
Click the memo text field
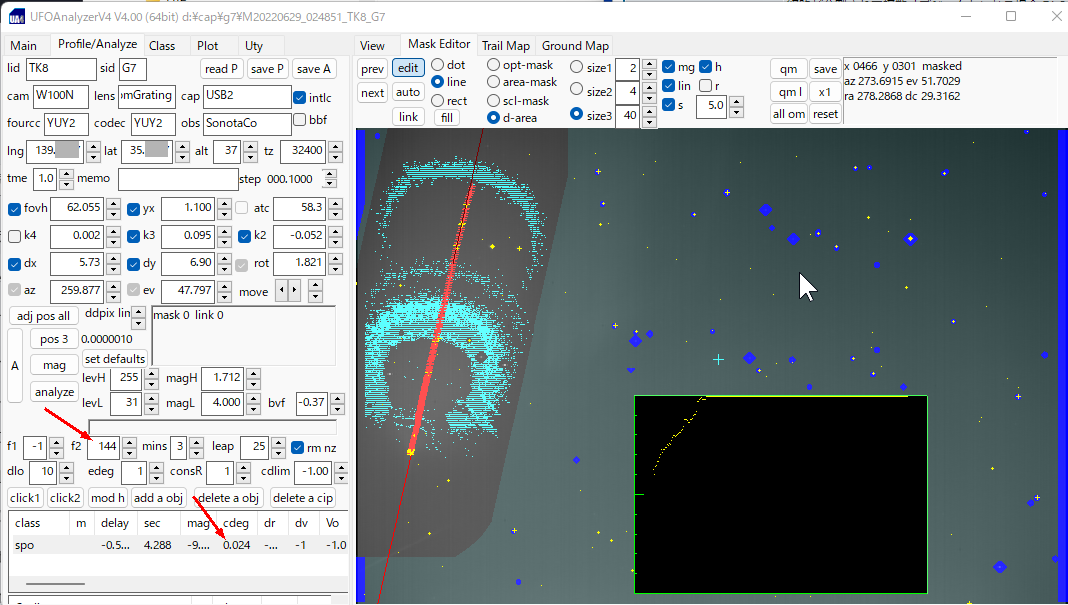(x=176, y=180)
